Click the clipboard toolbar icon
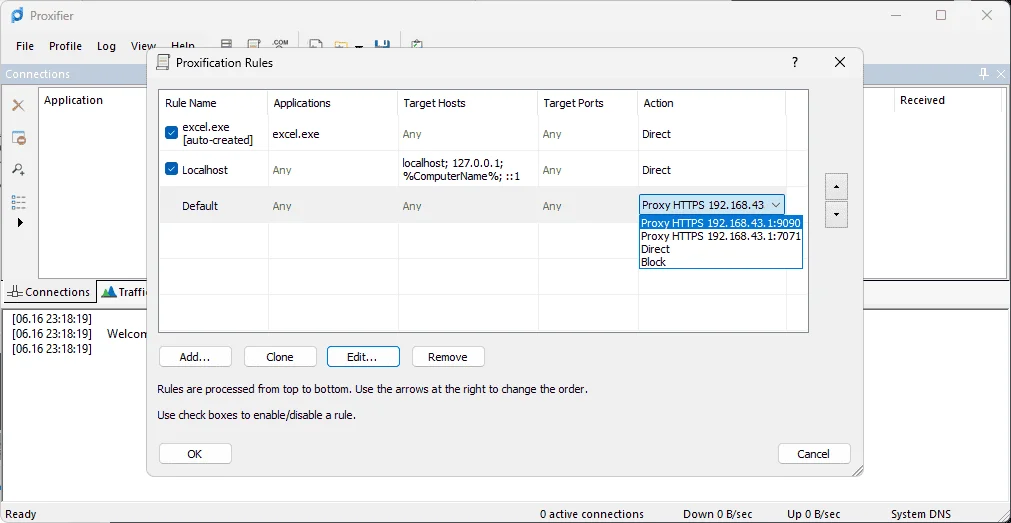 tap(417, 44)
